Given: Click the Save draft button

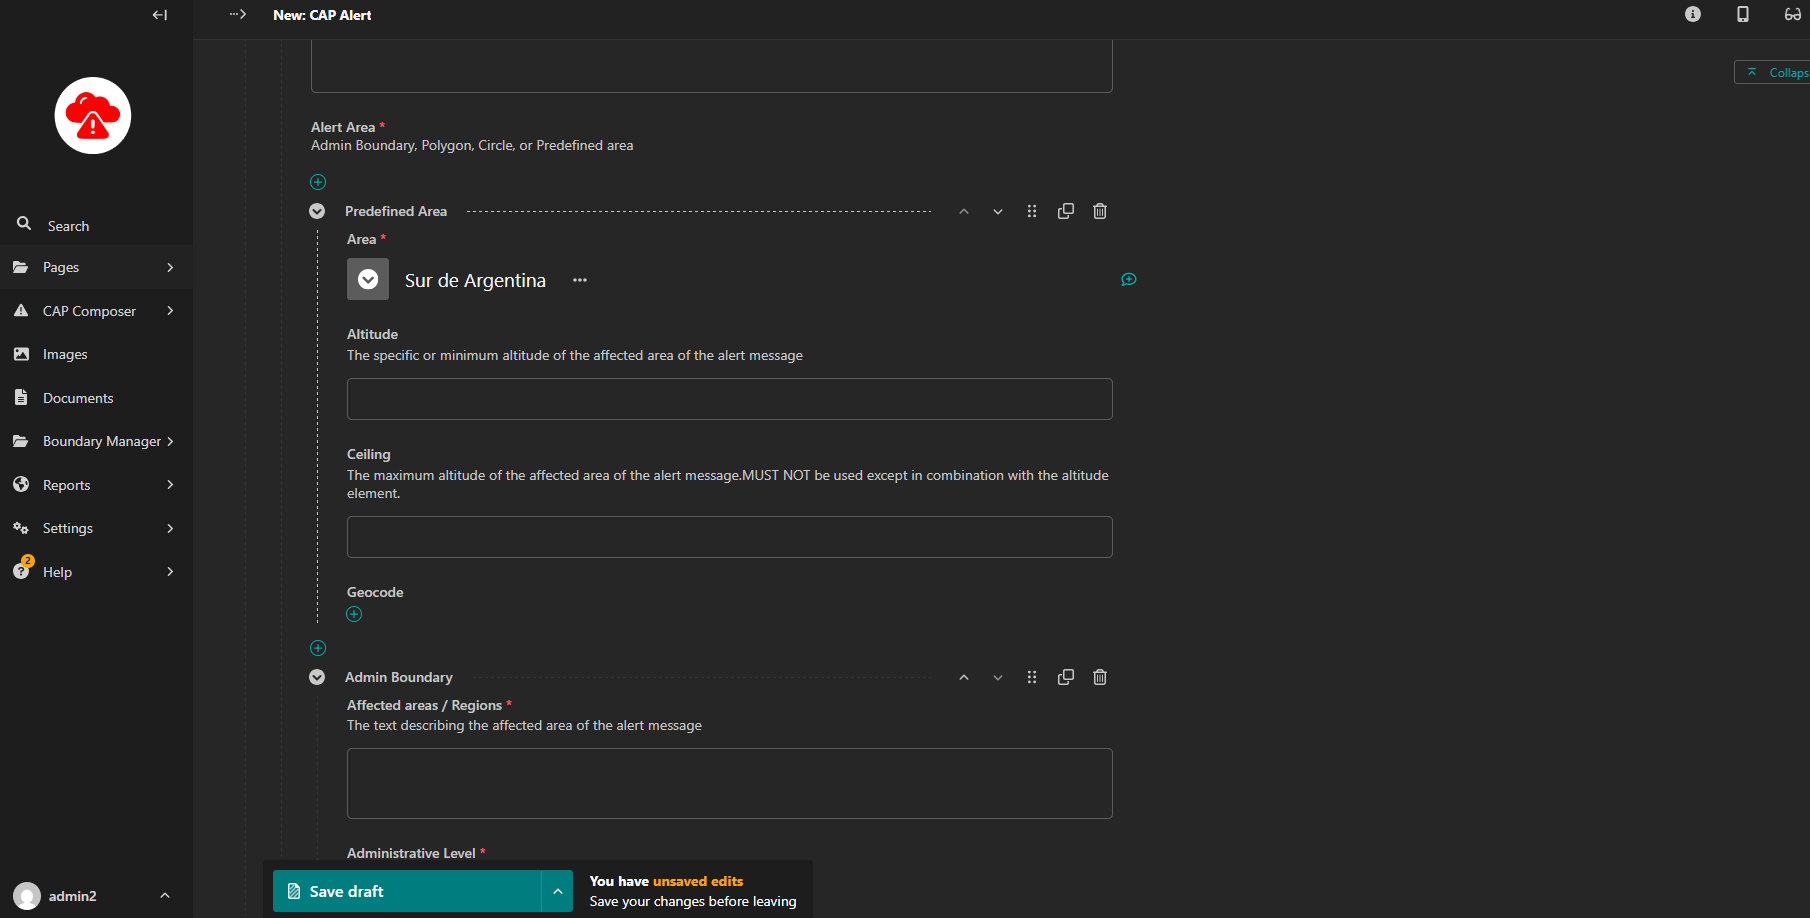Looking at the screenshot, I should pos(407,891).
